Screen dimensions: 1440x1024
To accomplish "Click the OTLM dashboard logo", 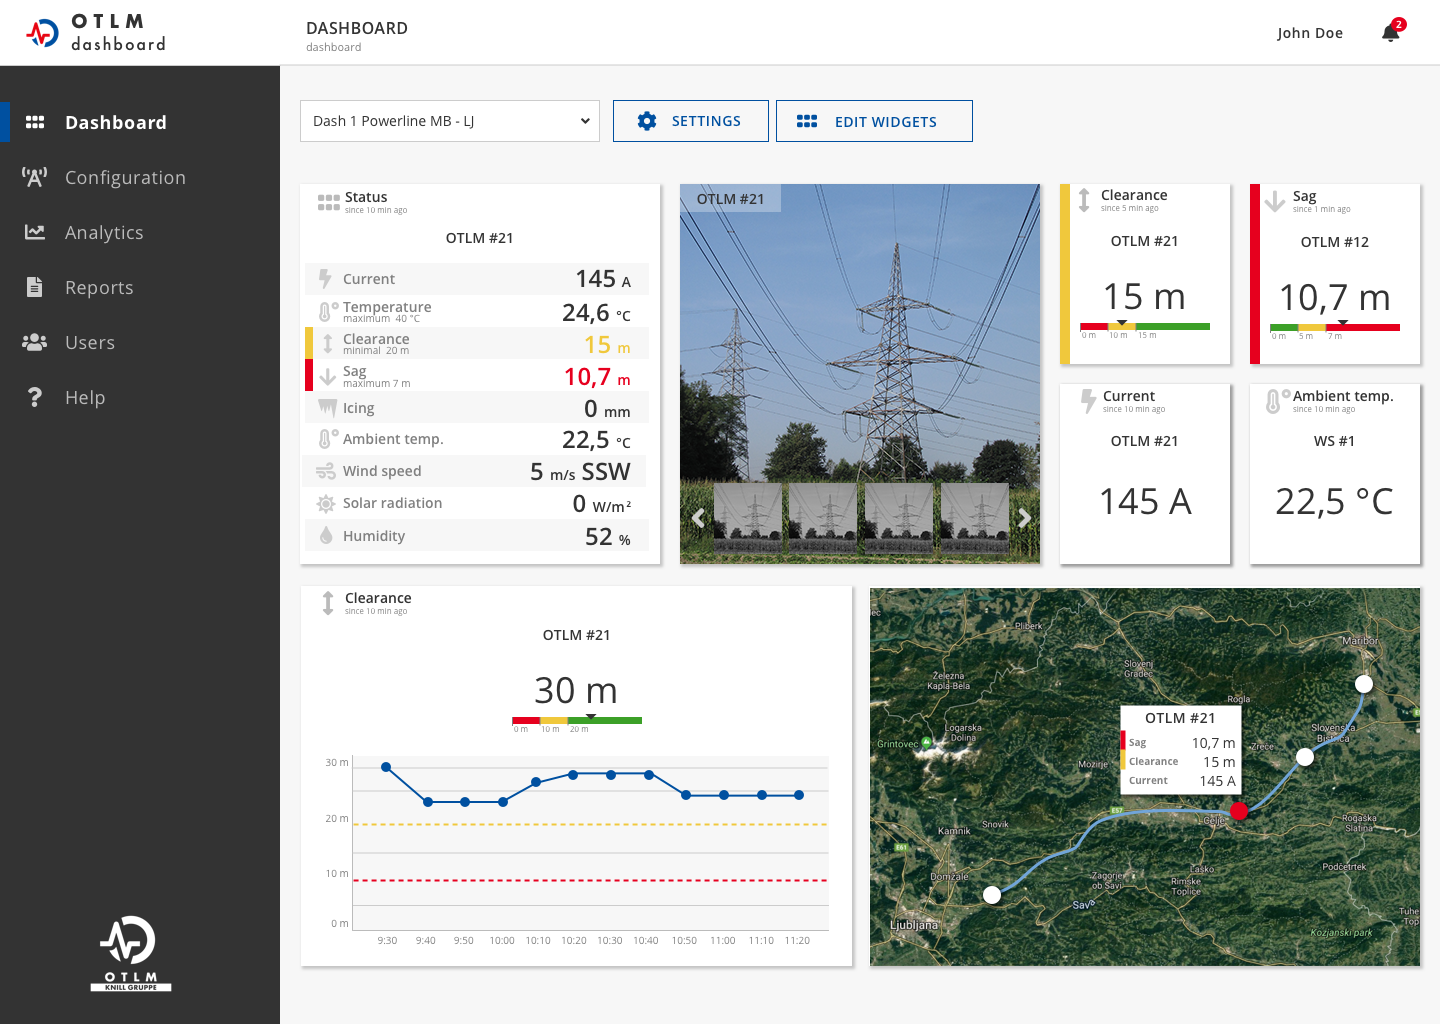I will (x=96, y=33).
